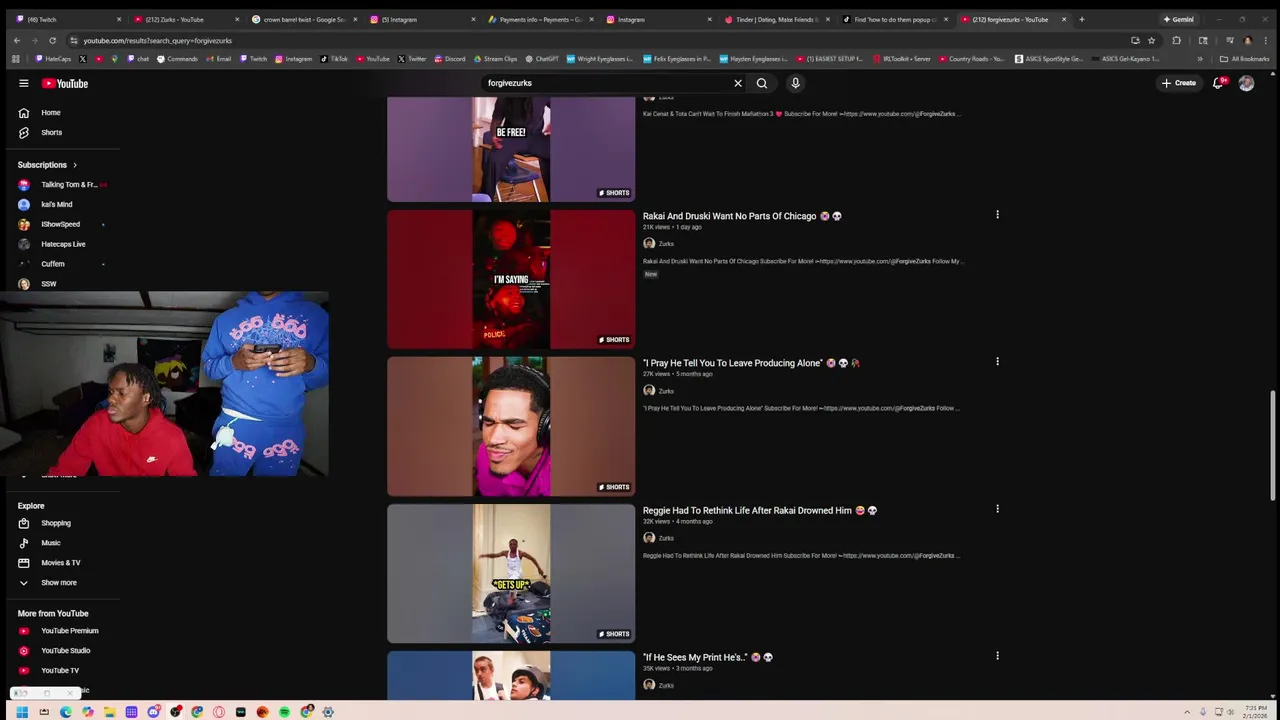Open the account avatar menu
This screenshot has width=1280, height=720.
point(1246,83)
